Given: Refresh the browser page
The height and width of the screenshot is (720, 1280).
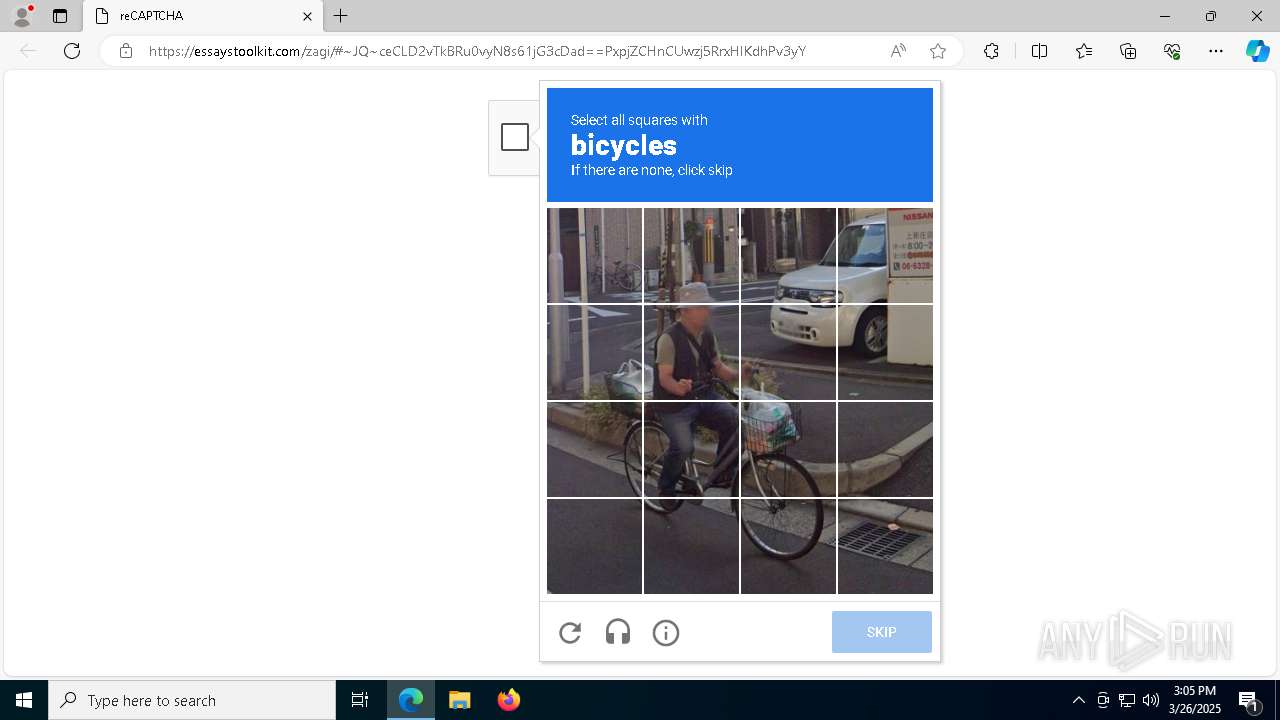Looking at the screenshot, I should [72, 51].
